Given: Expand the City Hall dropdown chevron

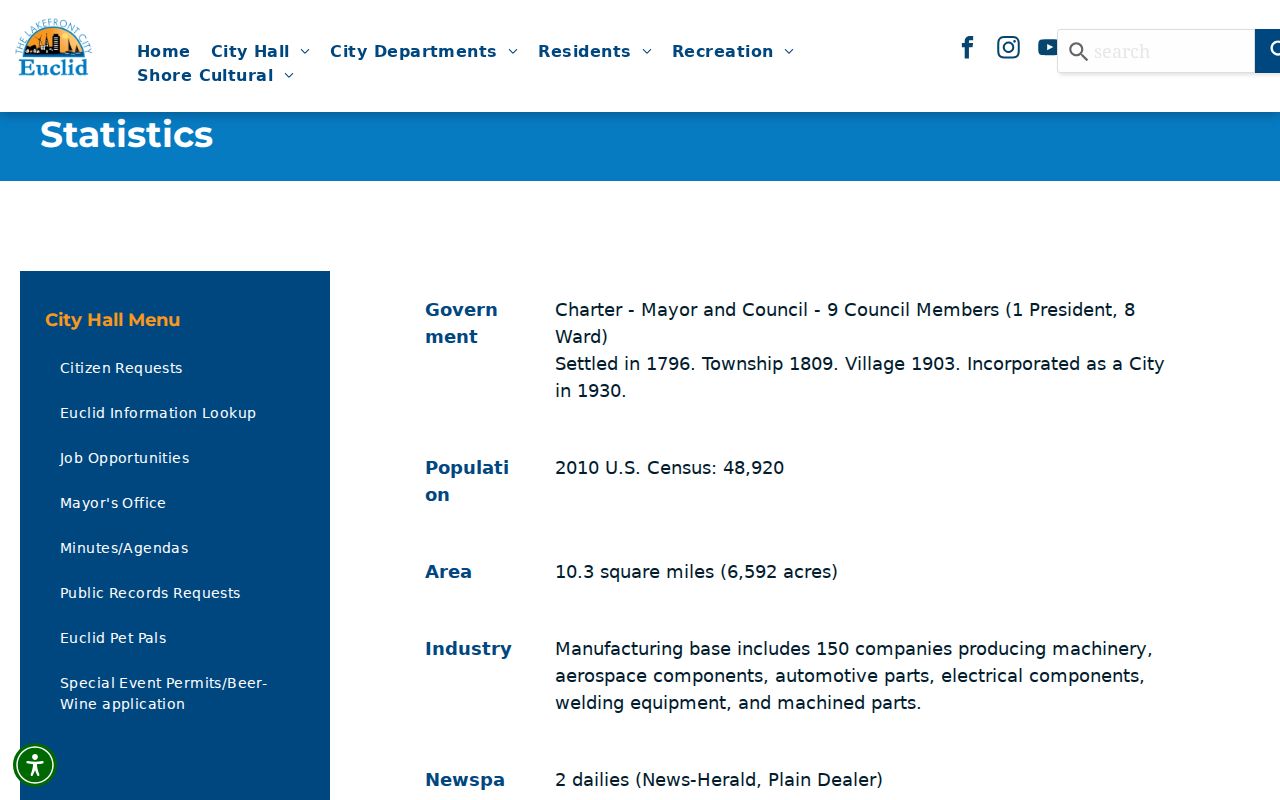Looking at the screenshot, I should 305,51.
